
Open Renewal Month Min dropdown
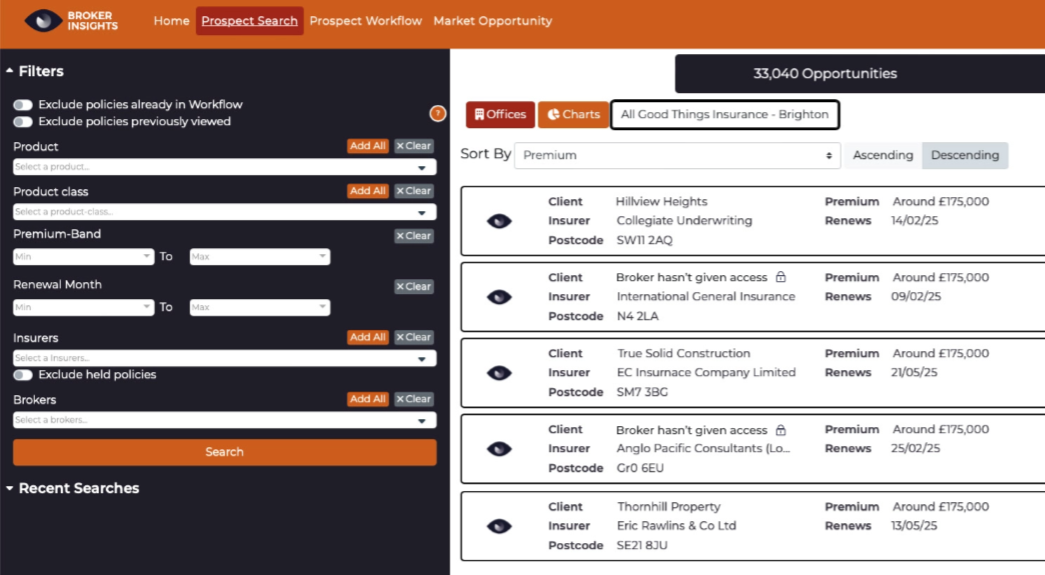click(83, 307)
